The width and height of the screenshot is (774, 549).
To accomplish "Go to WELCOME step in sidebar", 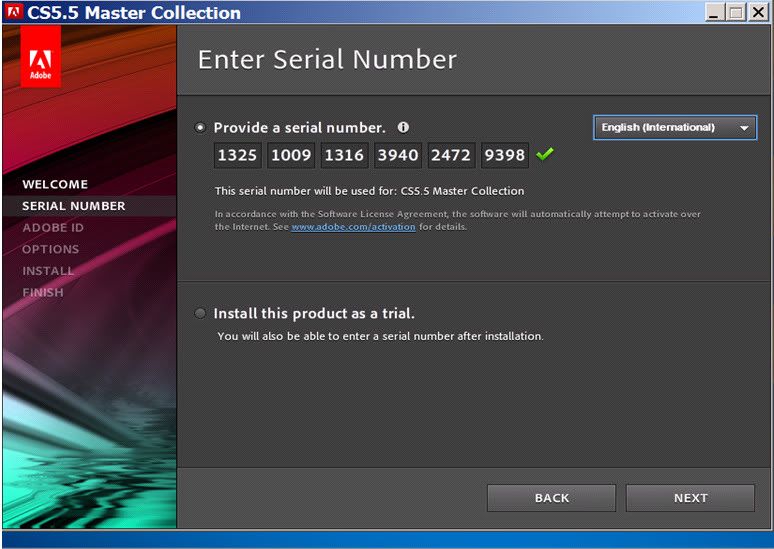I will click(55, 184).
